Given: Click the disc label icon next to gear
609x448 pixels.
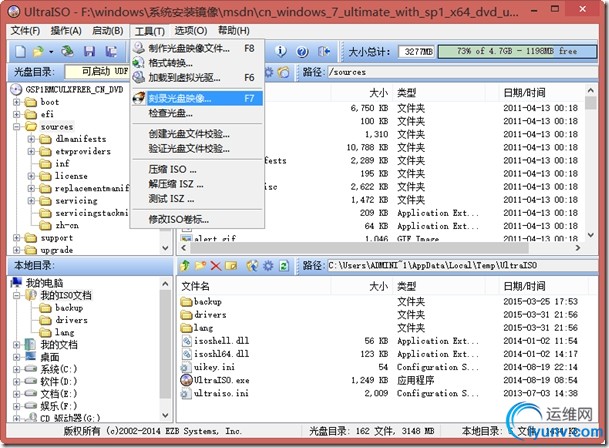Looking at the screenshot, I should point(284,72).
